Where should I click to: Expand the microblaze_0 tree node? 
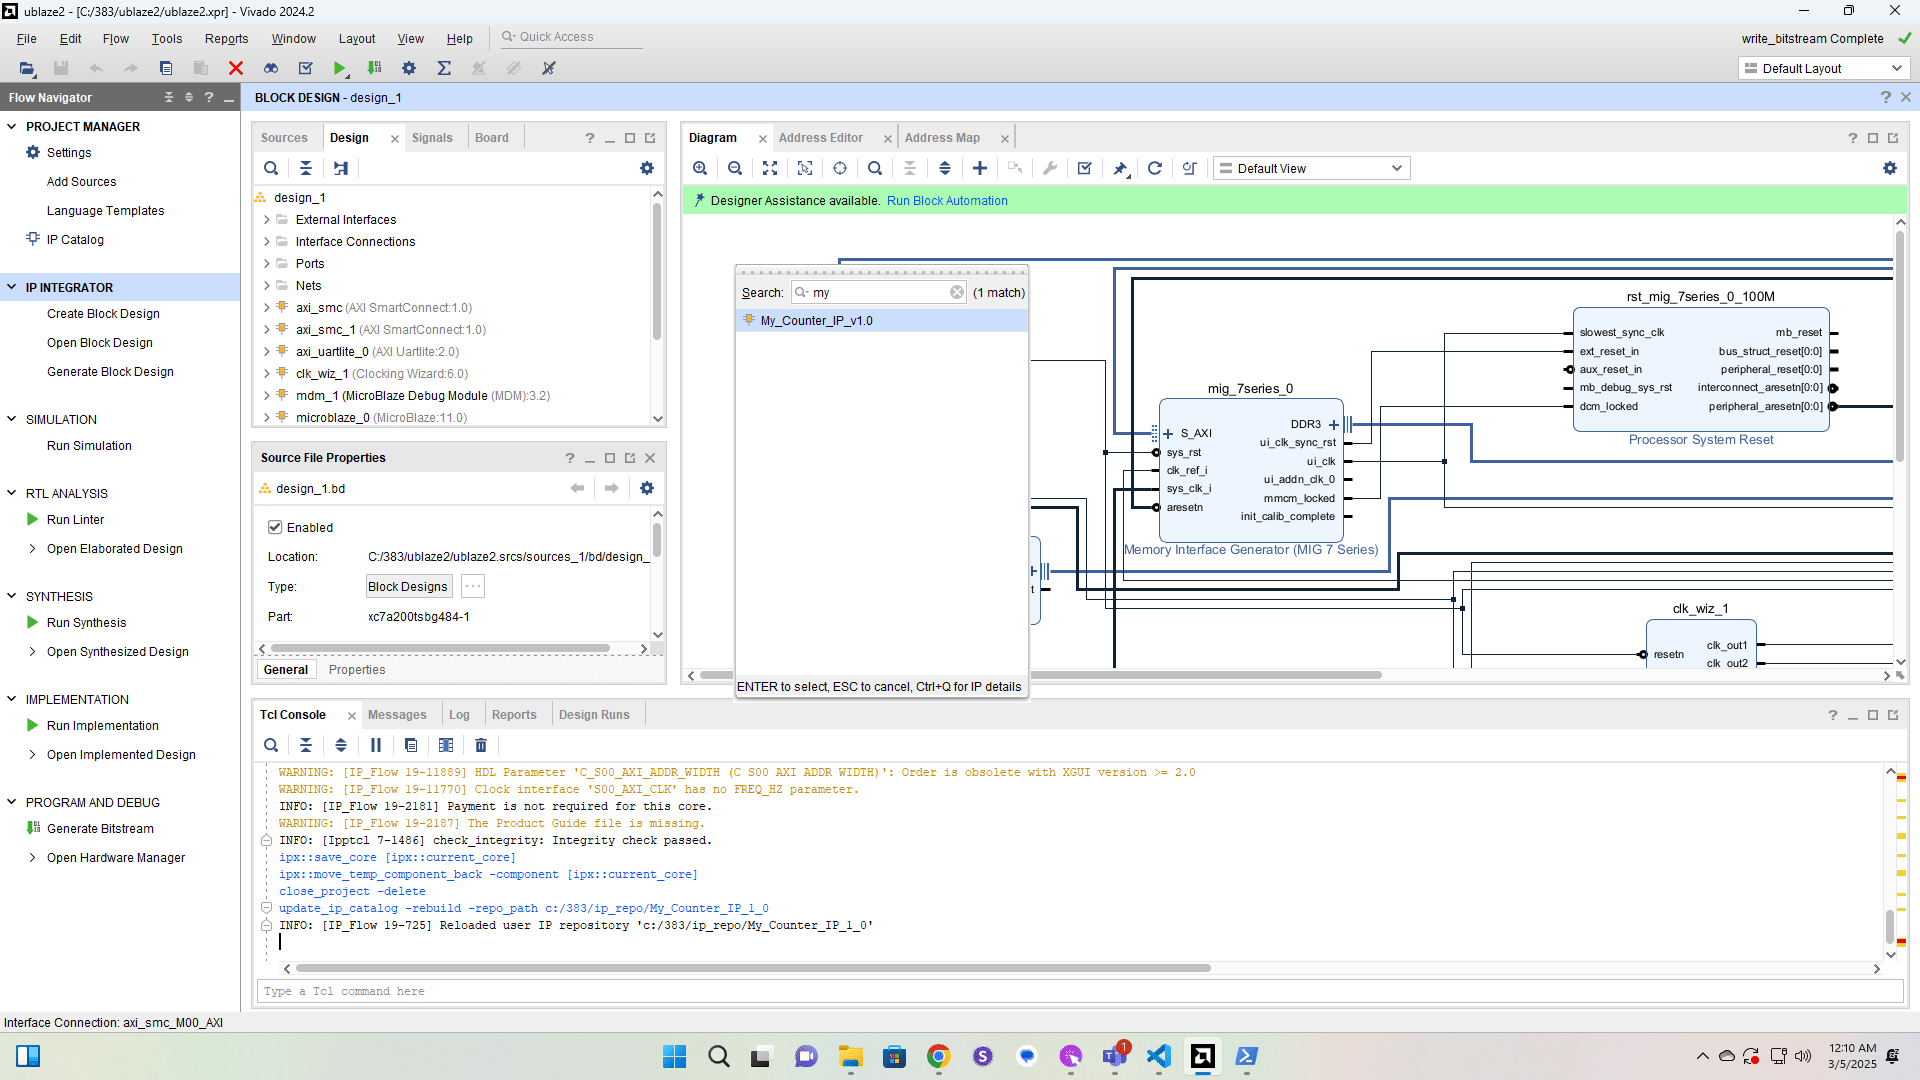[267, 418]
